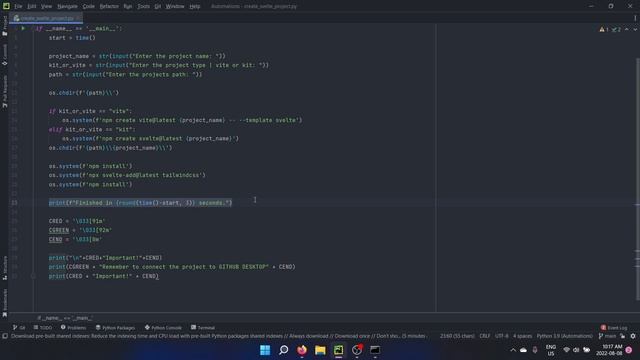Launch Firefox from the taskbar
This screenshot has height=360, width=640.
click(302, 350)
